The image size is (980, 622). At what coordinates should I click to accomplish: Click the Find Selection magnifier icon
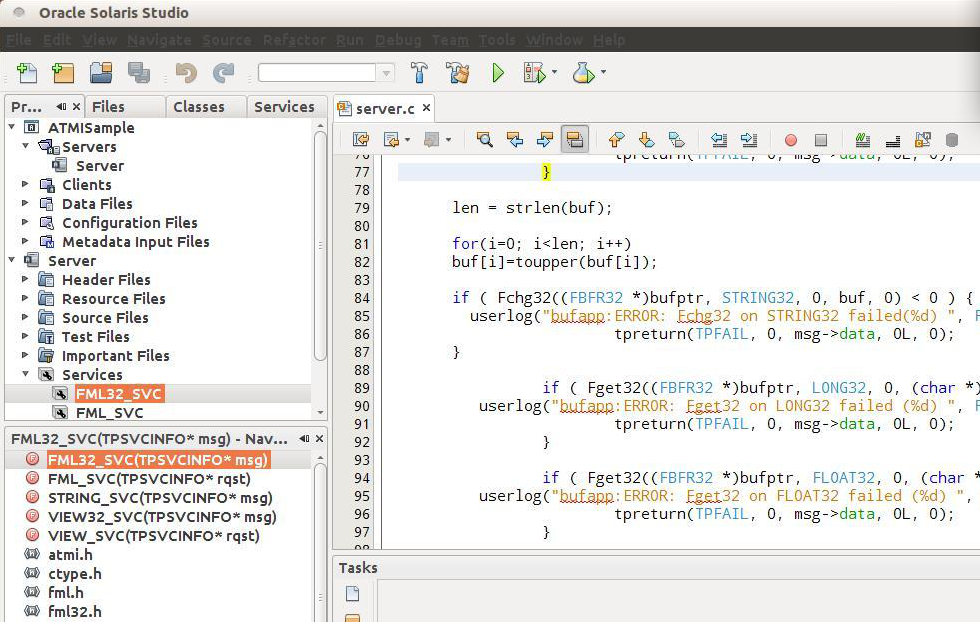click(484, 139)
